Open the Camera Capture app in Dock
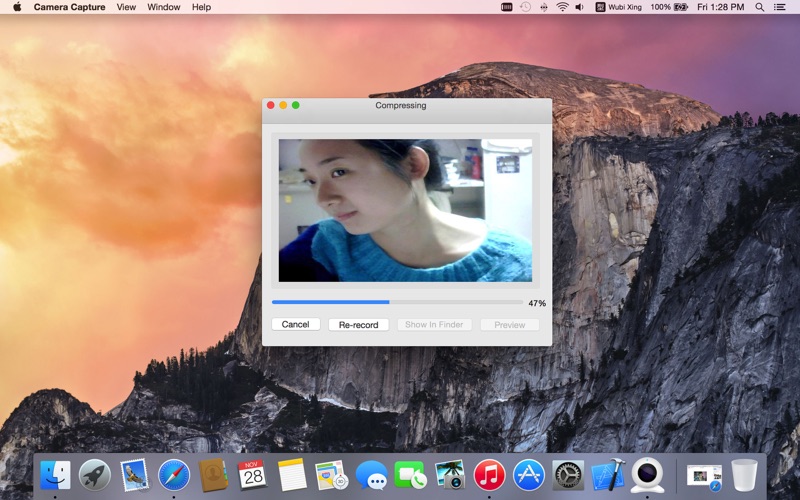This screenshot has height=500, width=800. [x=647, y=474]
